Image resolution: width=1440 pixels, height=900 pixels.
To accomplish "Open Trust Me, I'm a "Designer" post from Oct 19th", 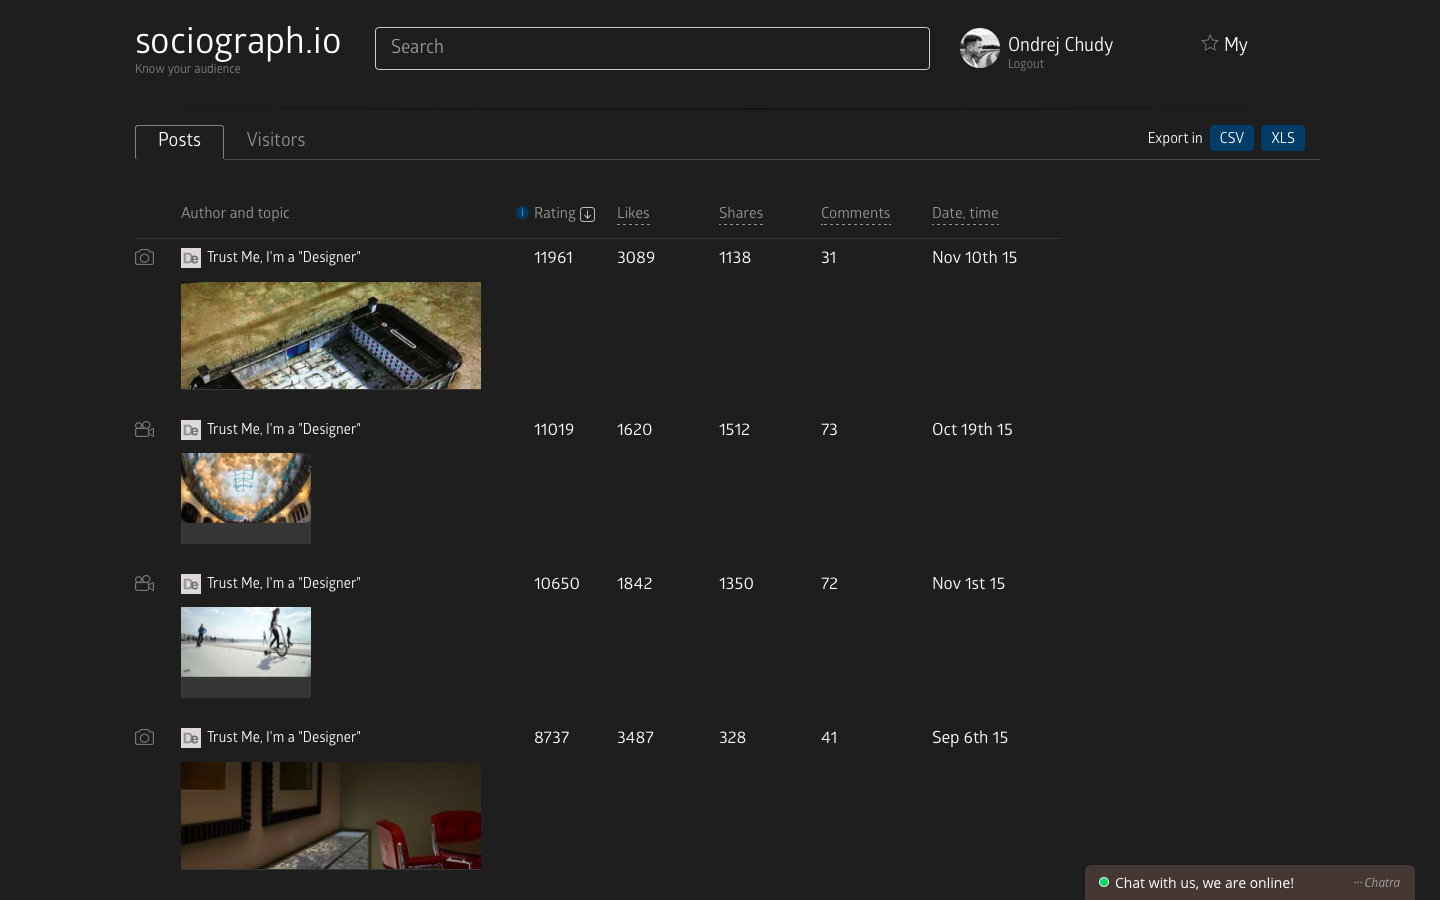I will click(284, 429).
